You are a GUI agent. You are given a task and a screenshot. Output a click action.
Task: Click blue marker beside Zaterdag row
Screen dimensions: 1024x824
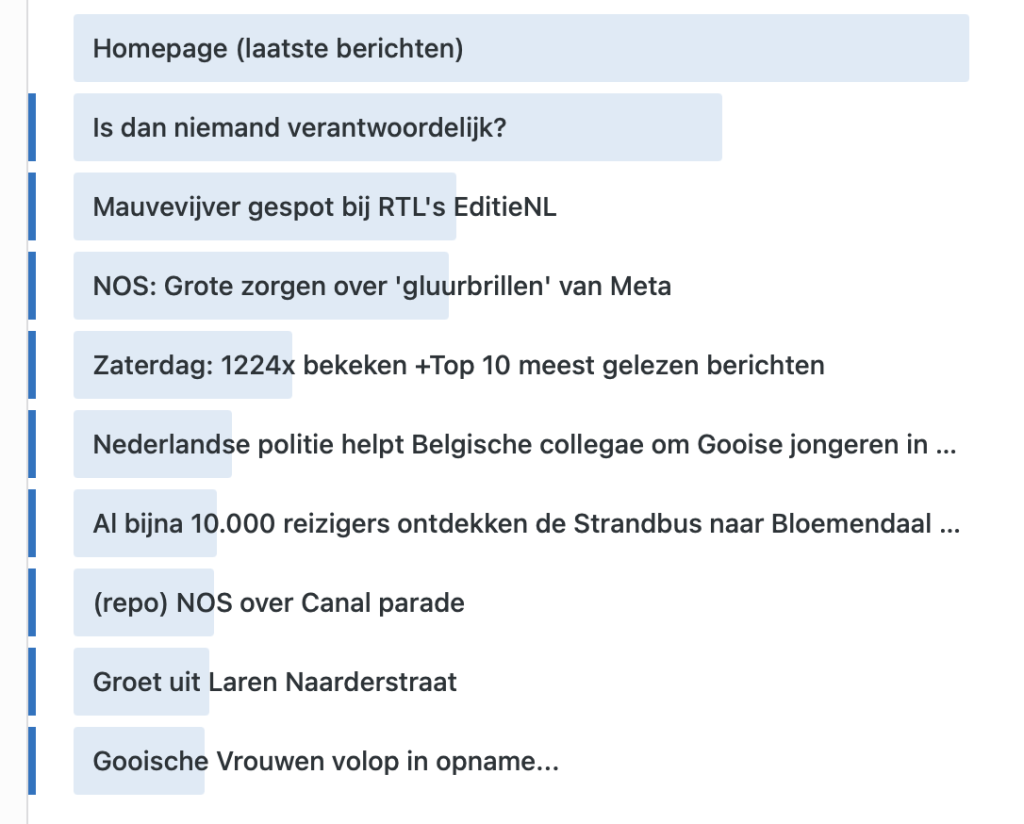pos(32,365)
